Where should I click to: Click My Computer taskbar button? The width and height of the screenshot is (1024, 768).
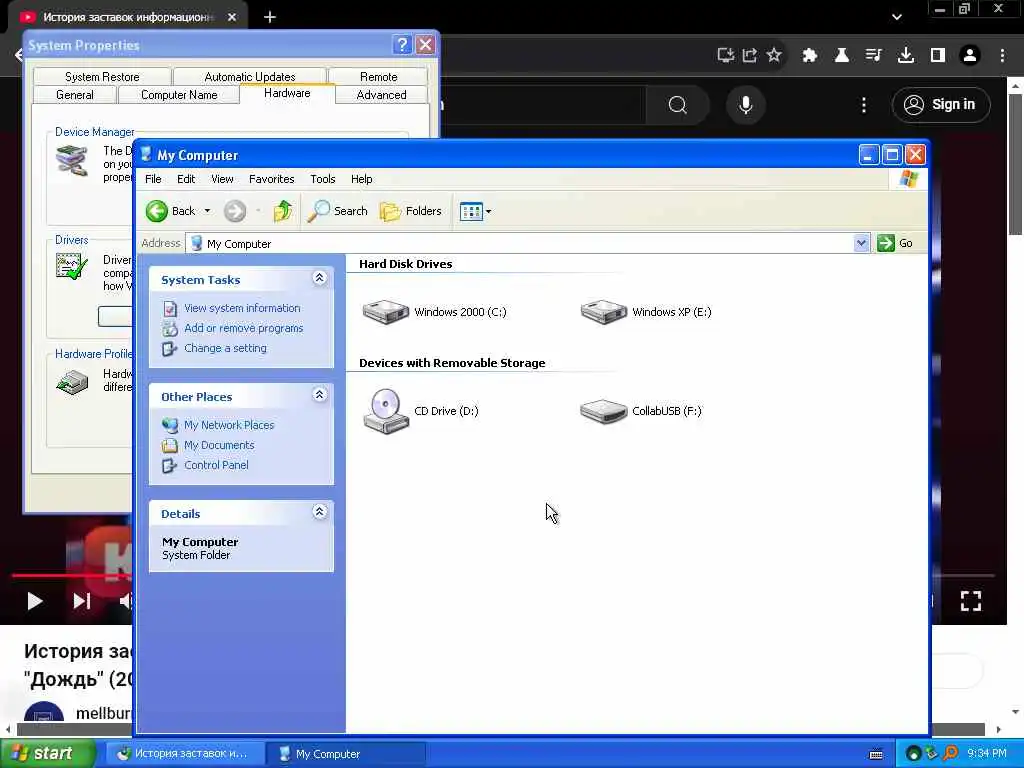(346, 754)
